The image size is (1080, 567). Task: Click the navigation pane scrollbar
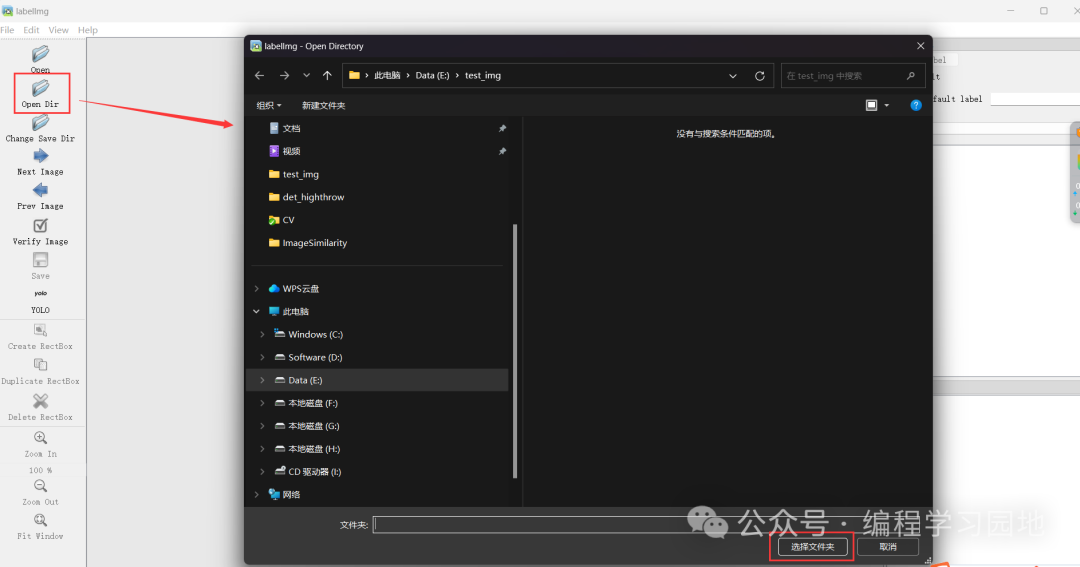click(515, 351)
